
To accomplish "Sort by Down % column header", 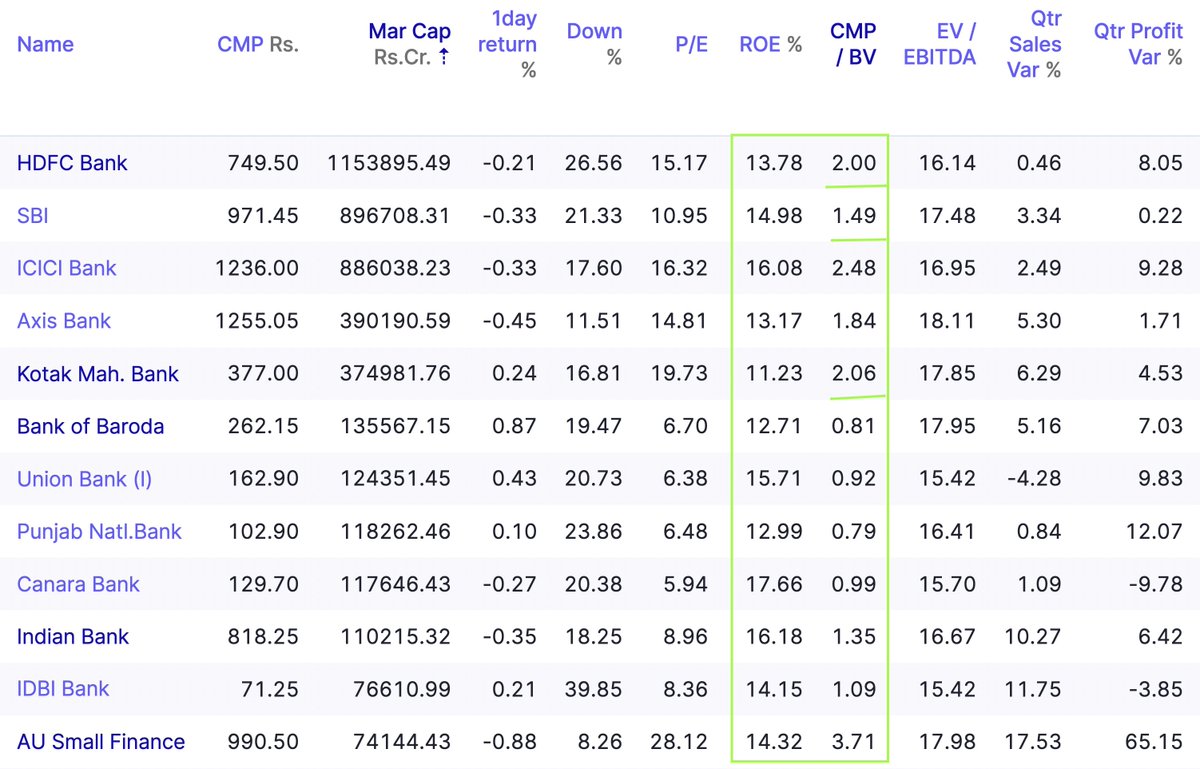I will point(594,44).
